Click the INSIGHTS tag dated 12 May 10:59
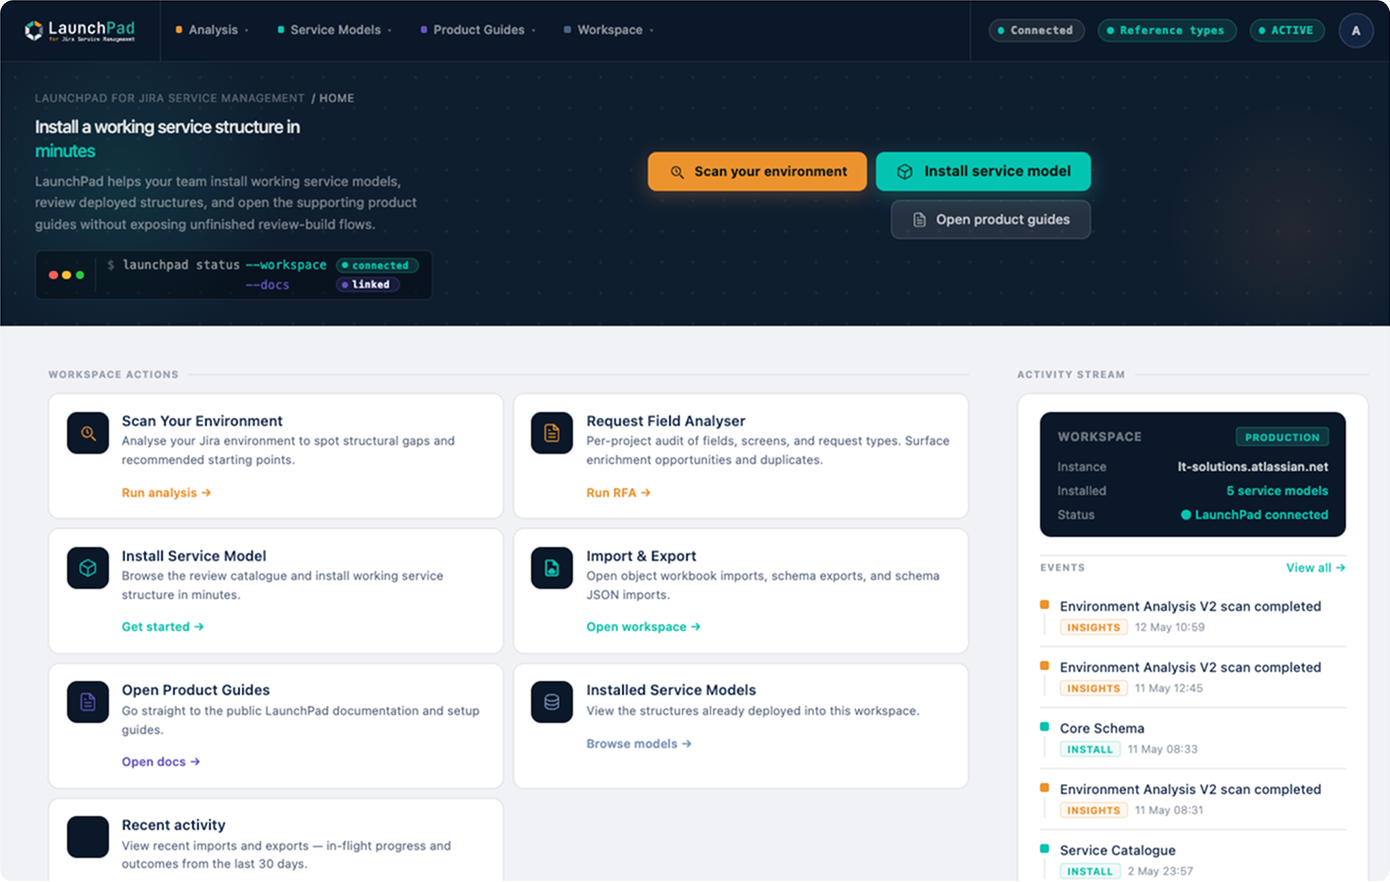The image size is (1390, 882). click(x=1094, y=627)
